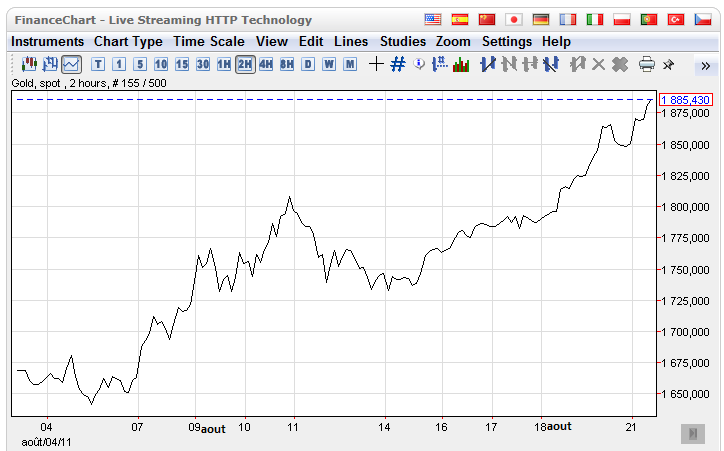Open the Studies menu
The width and height of the screenshot is (724, 451).
click(x=403, y=41)
